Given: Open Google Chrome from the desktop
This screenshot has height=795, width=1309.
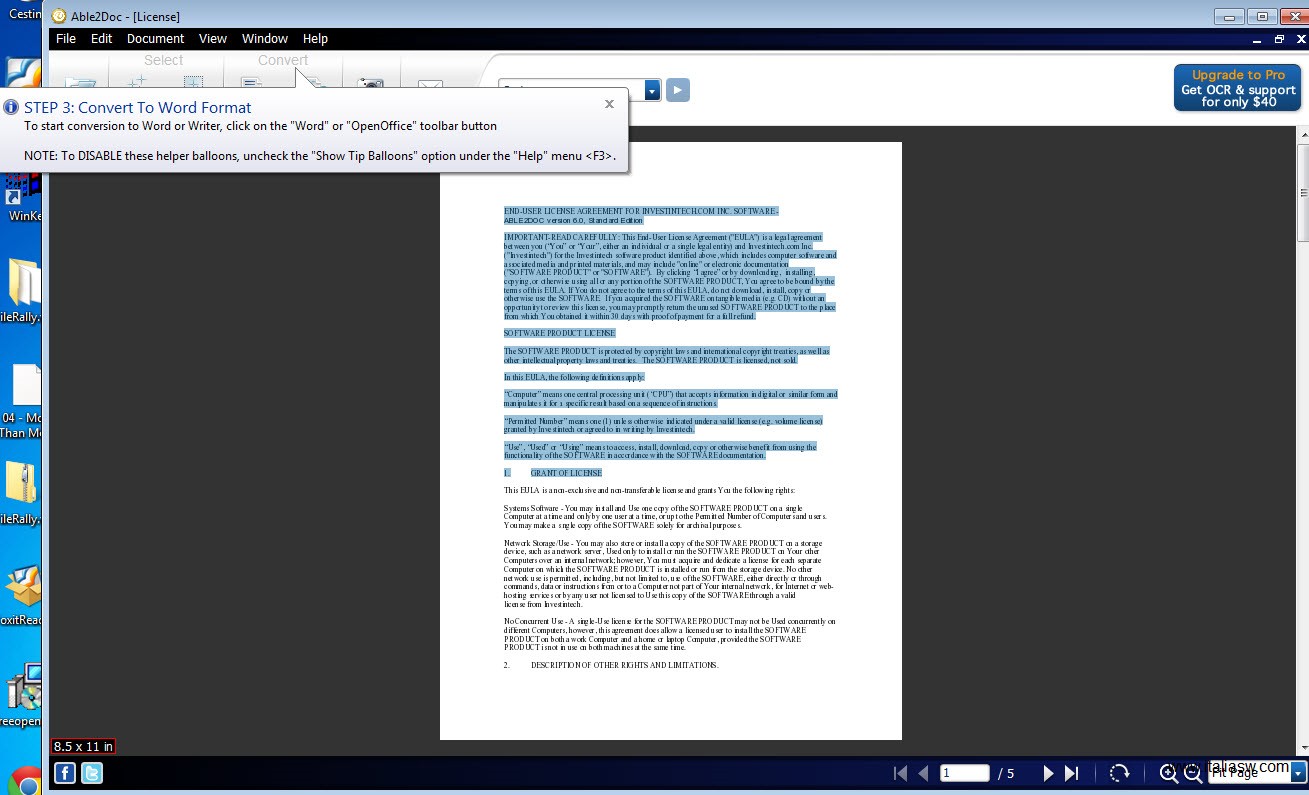Looking at the screenshot, I should pos(22,781).
